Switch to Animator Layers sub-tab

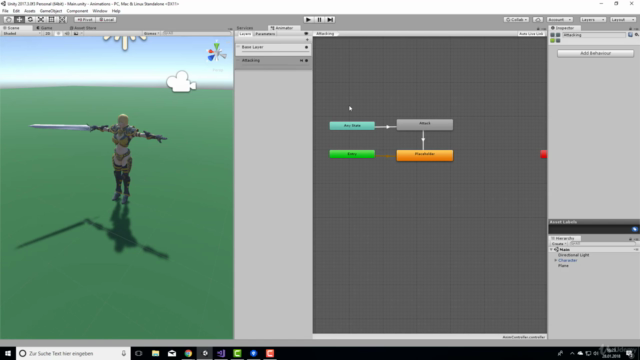(245, 34)
